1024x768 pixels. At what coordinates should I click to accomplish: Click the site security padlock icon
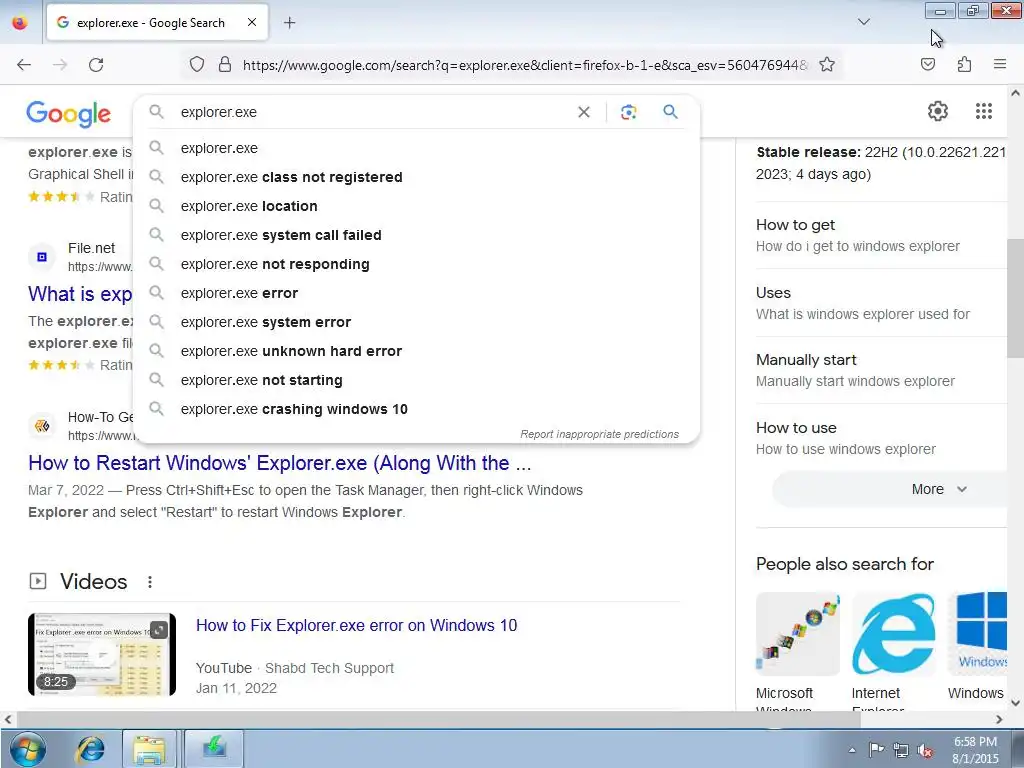tap(225, 65)
